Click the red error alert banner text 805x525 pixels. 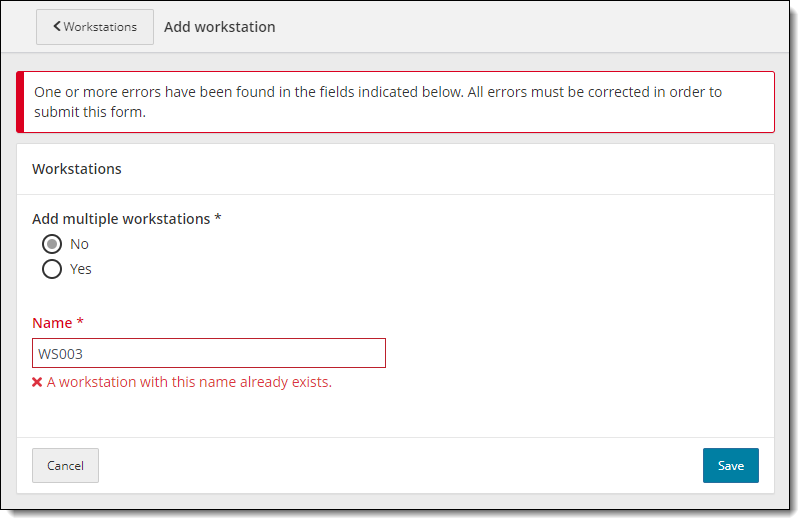point(378,102)
